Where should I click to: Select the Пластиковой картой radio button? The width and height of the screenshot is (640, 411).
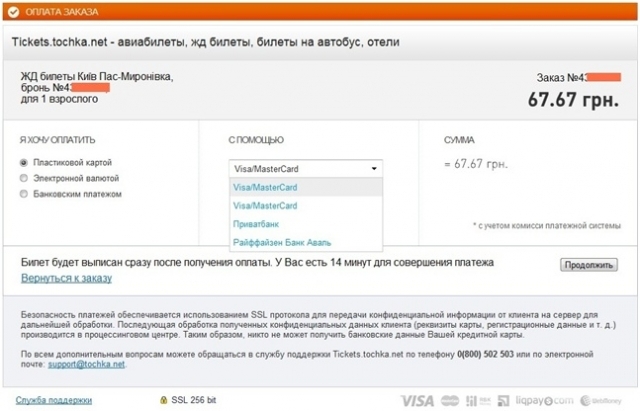pyautogui.click(x=24, y=162)
